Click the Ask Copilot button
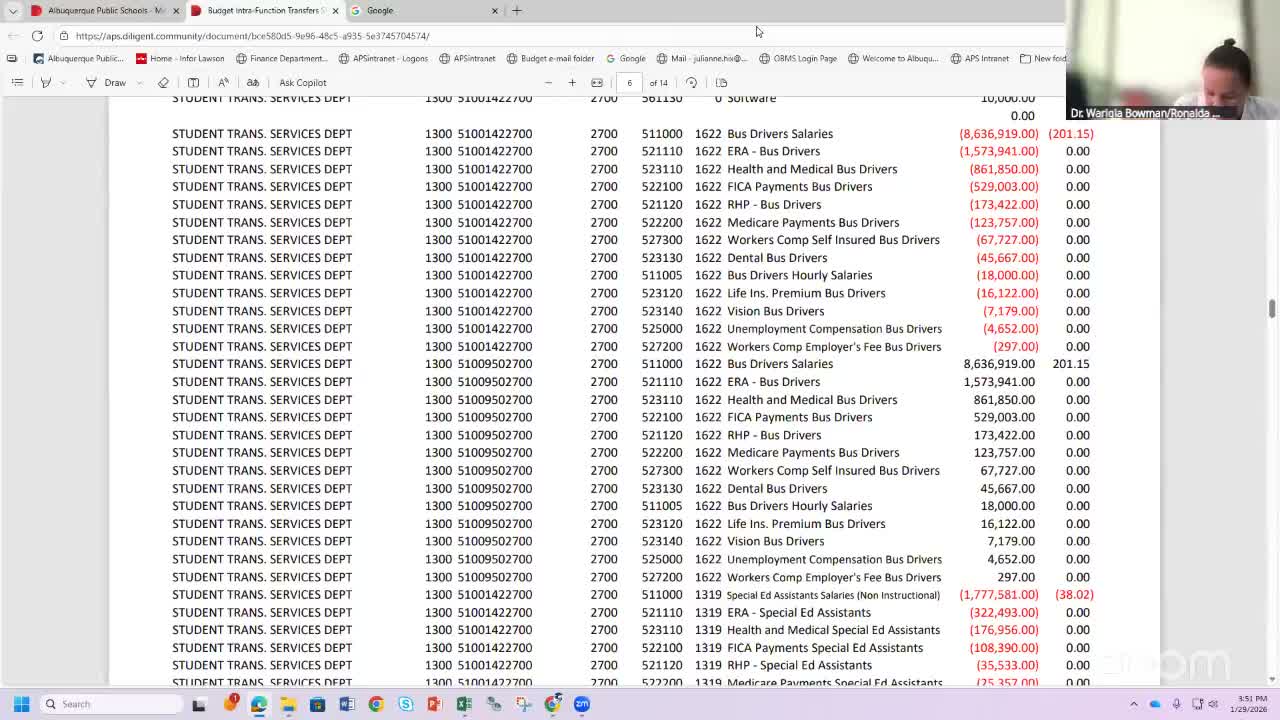Viewport: 1280px width, 720px height. [302, 82]
